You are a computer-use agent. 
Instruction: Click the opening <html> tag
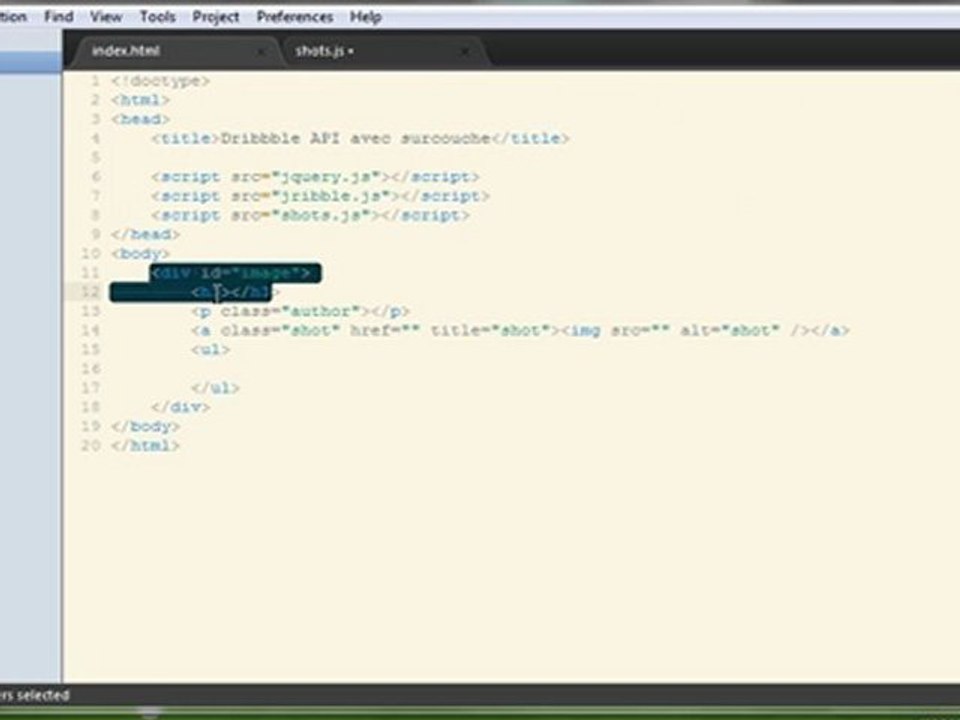140,100
